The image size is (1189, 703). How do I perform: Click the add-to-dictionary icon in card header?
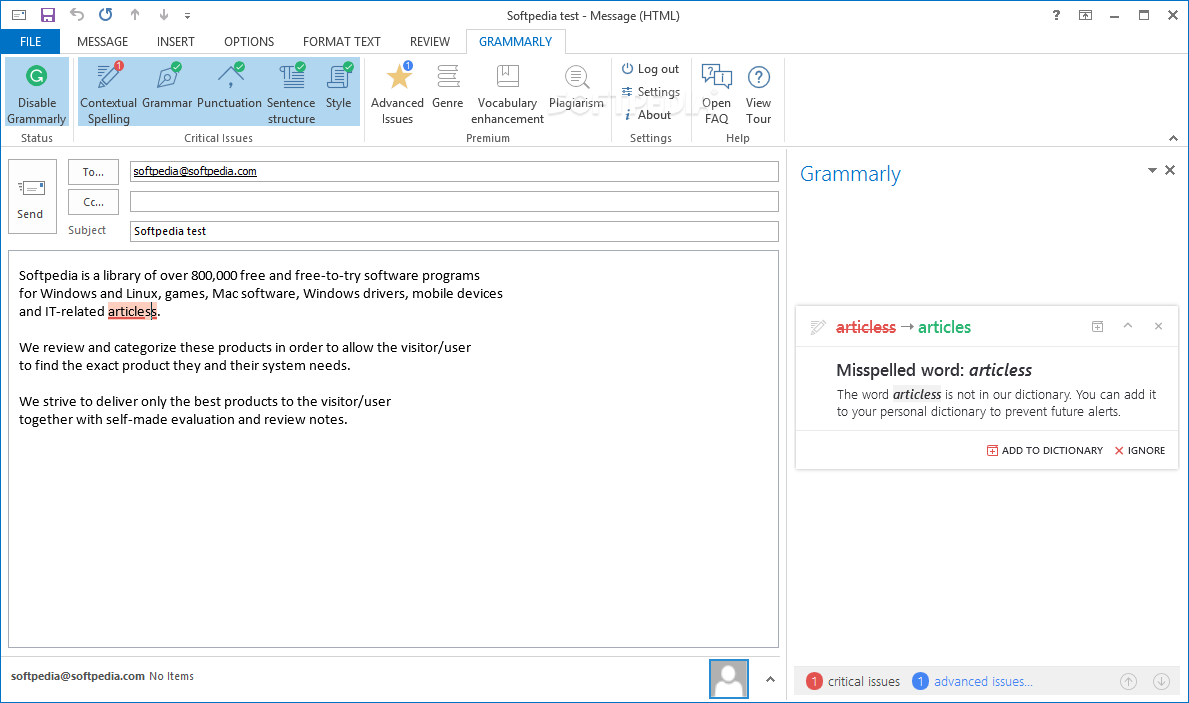point(1097,327)
